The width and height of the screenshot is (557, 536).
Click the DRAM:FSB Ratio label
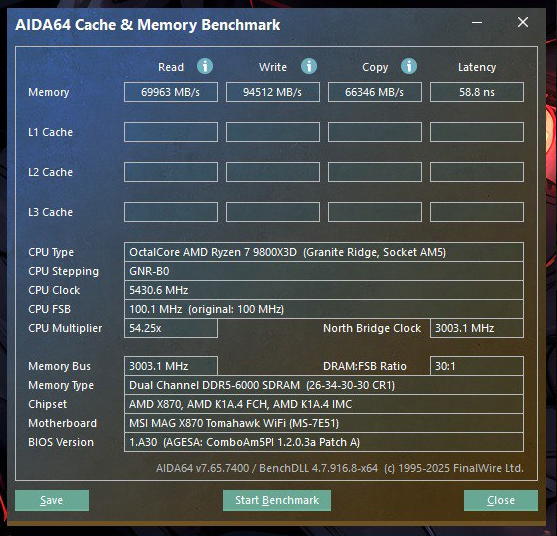click(x=364, y=366)
